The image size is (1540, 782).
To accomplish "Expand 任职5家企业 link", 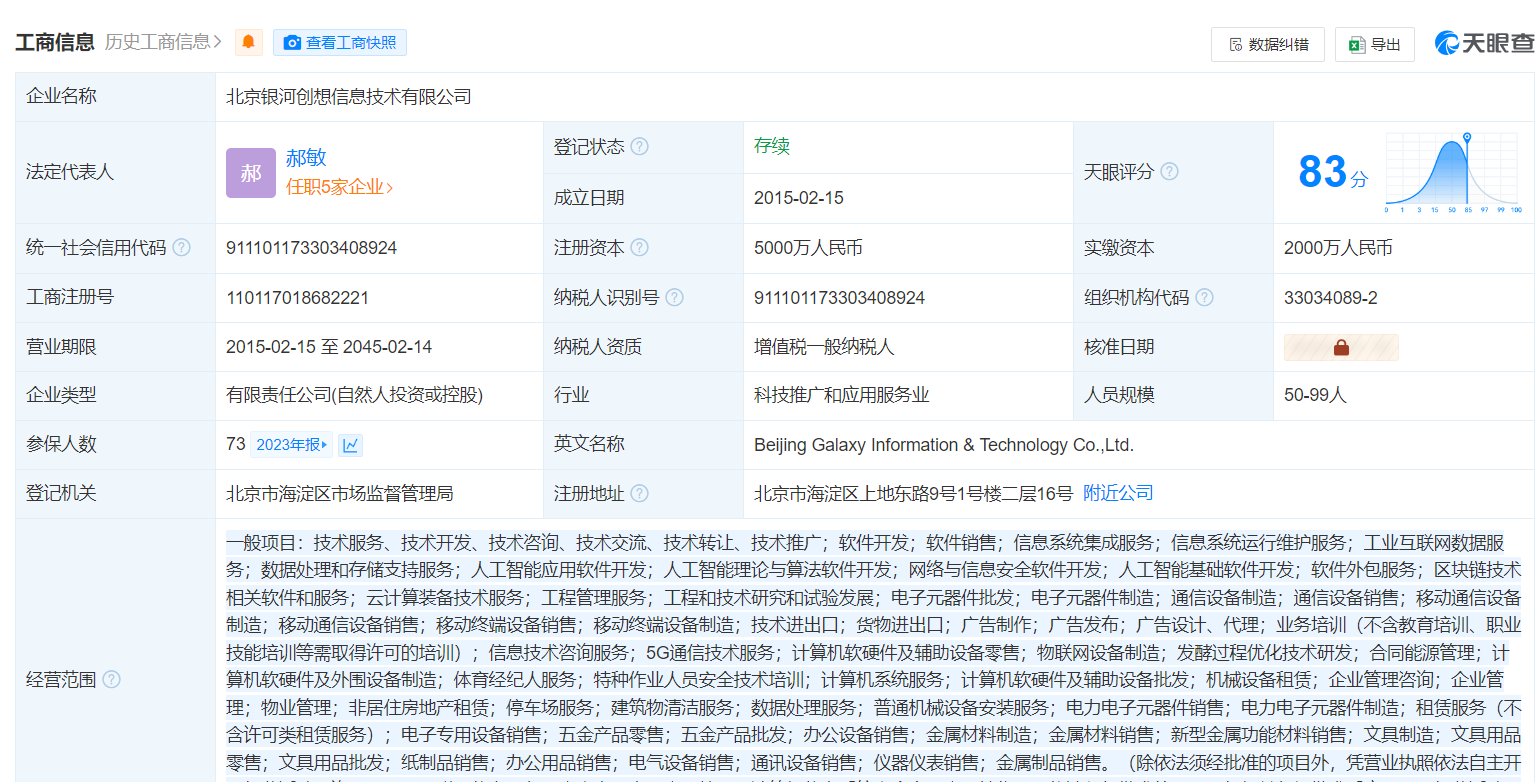I will tap(340, 187).
